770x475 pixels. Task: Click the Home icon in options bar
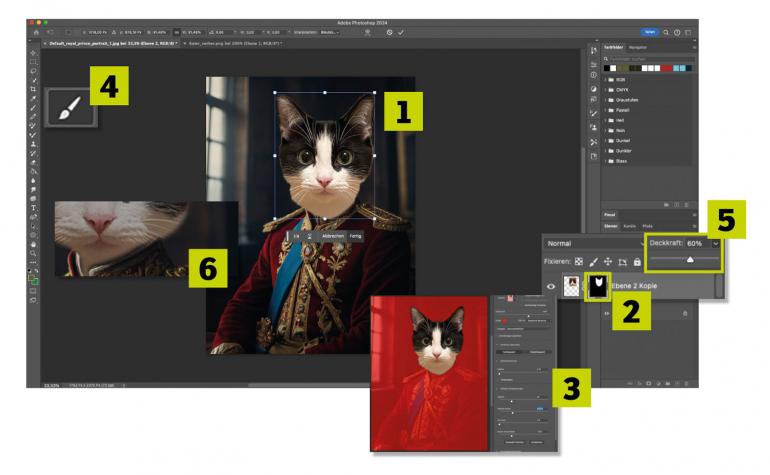pyautogui.click(x=35, y=32)
